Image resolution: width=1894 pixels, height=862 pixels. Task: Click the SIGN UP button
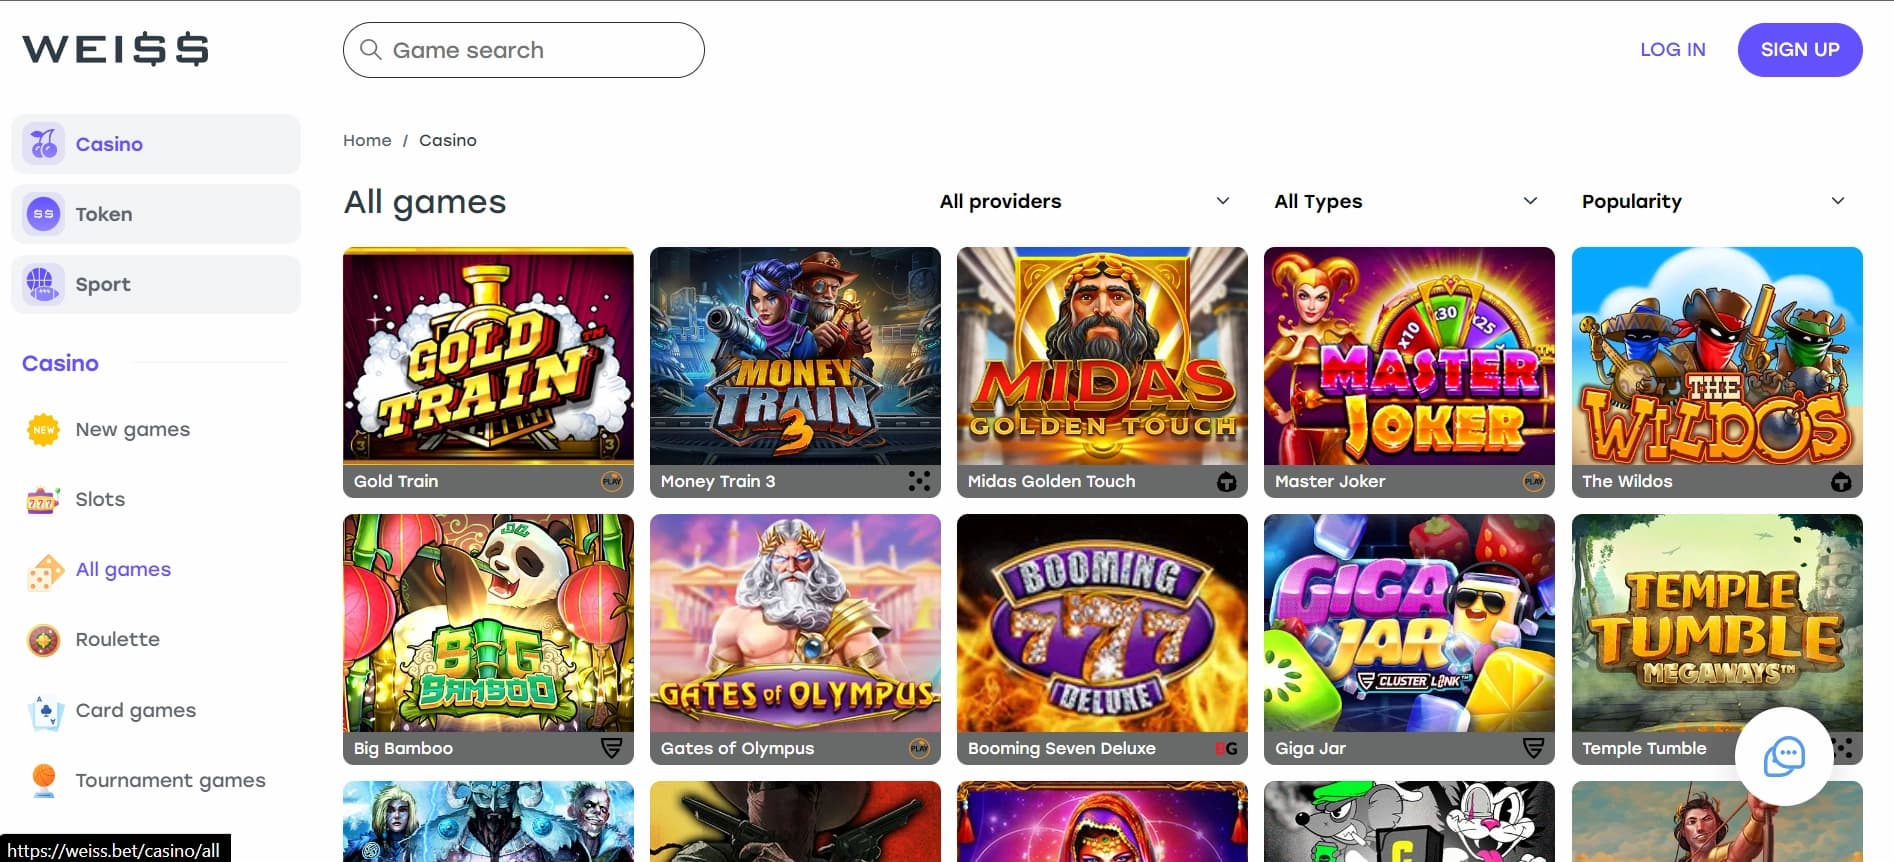[x=1800, y=50]
